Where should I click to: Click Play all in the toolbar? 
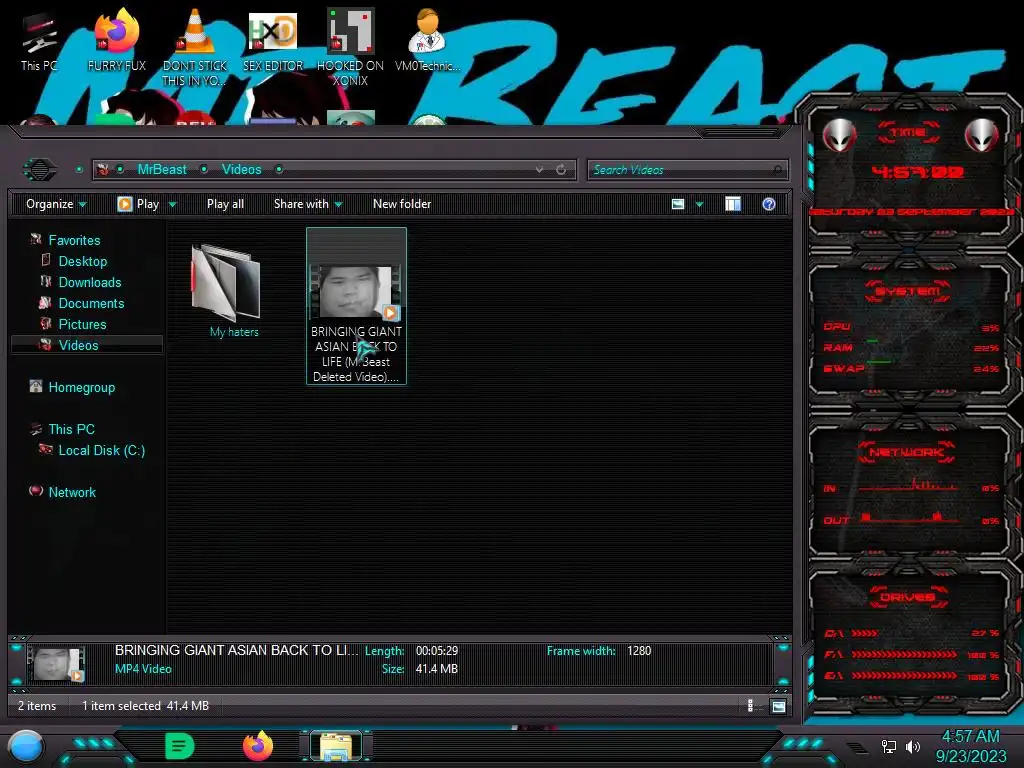(x=225, y=204)
